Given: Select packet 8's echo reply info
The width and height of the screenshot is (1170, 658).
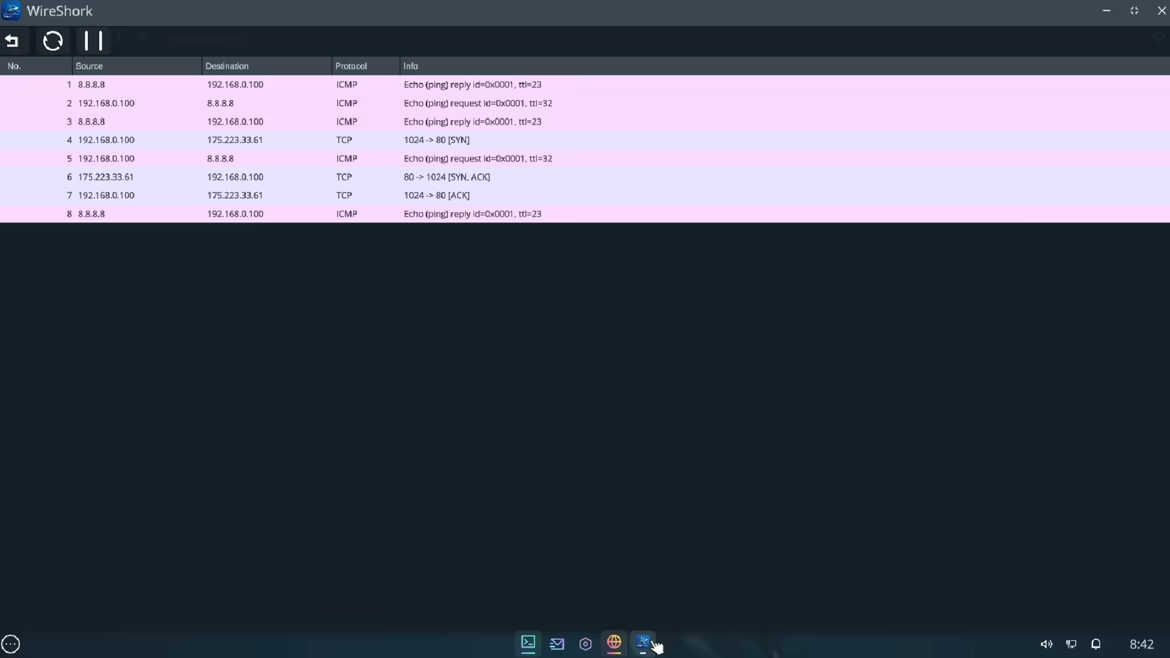Looking at the screenshot, I should pos(472,214).
